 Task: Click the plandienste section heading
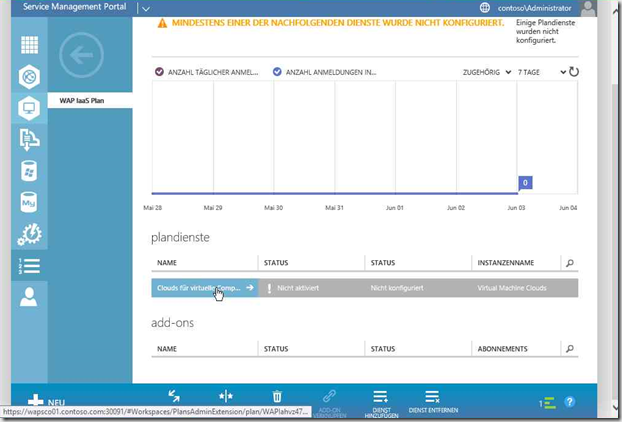(180, 237)
